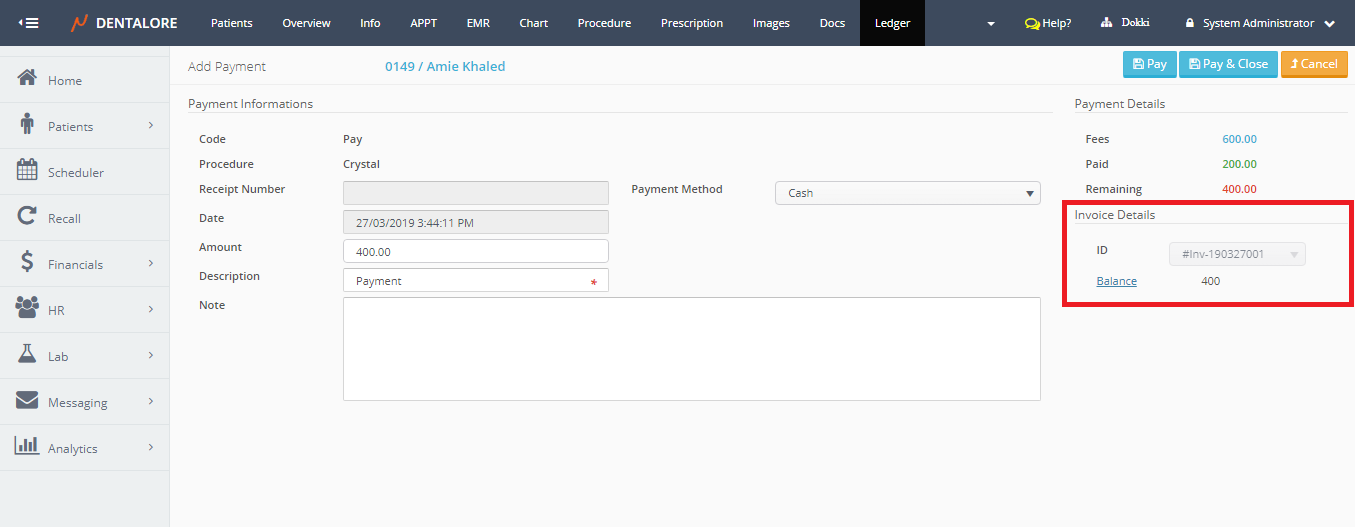Click the Scheduler calendar icon

(27, 171)
